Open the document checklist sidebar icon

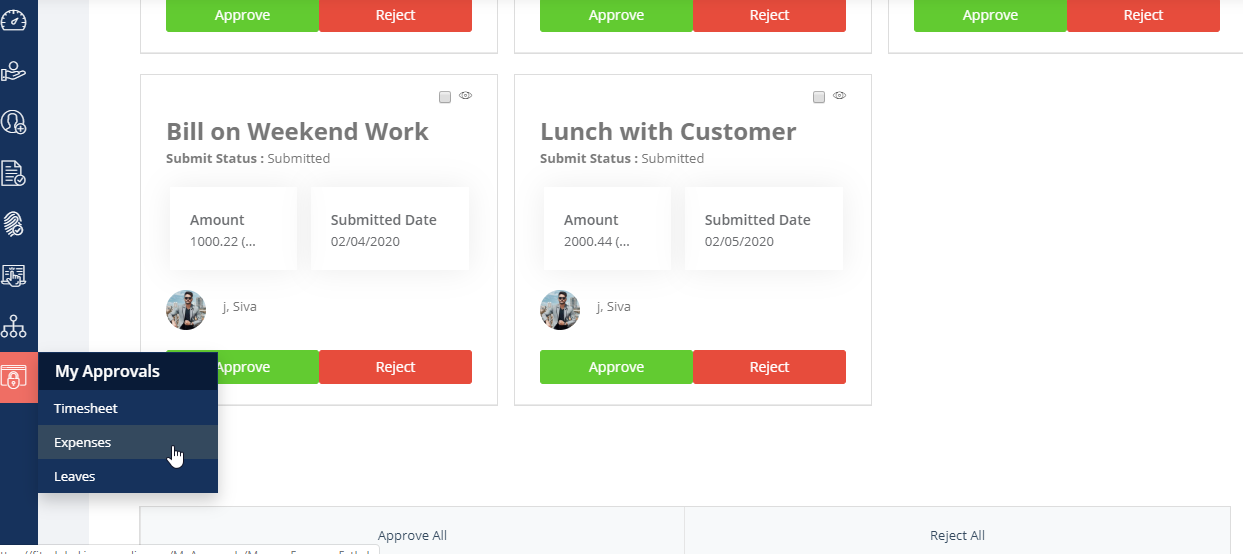[x=13, y=173]
